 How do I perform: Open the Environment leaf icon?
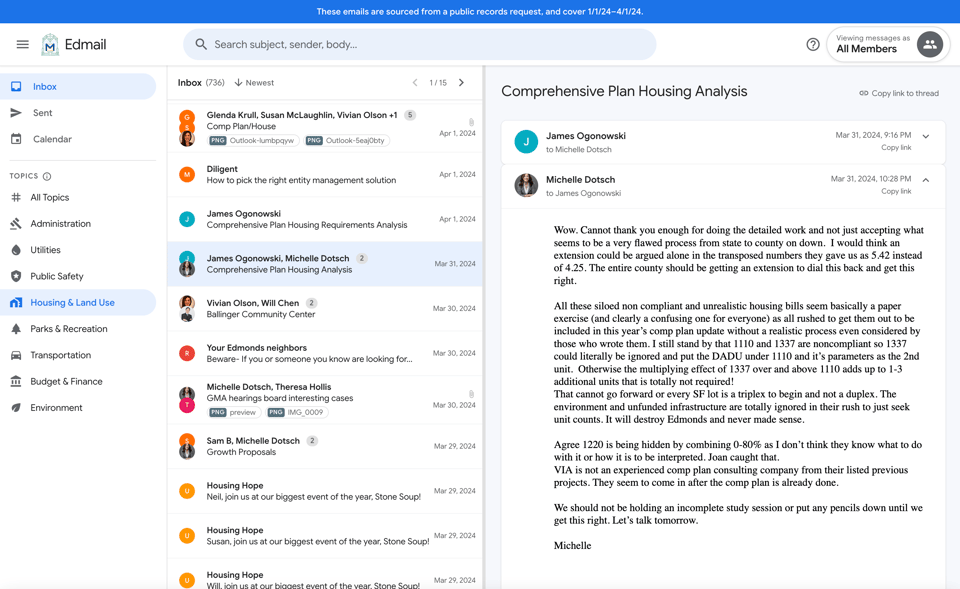pyautogui.click(x=14, y=407)
